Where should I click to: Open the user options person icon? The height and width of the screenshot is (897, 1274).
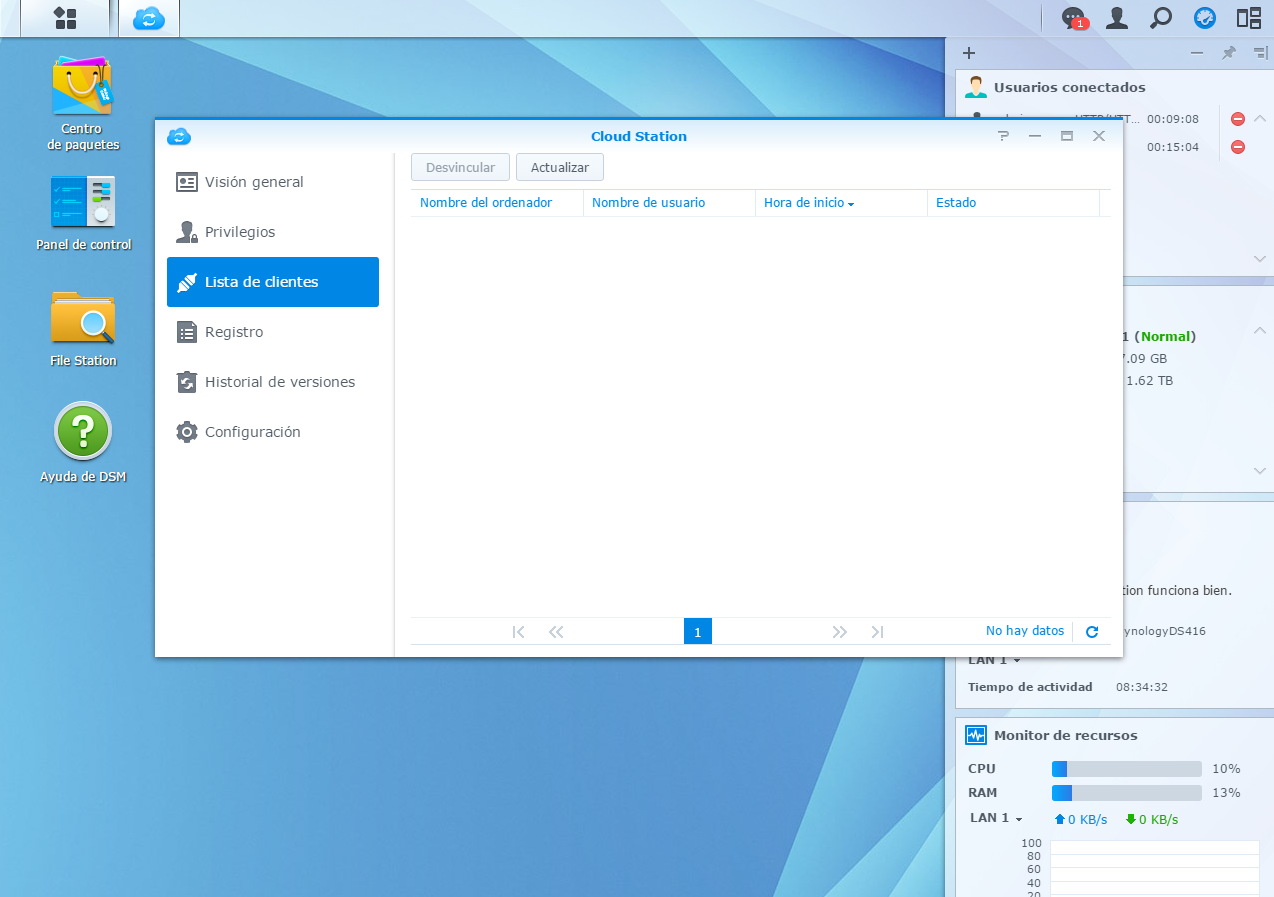pos(1117,18)
